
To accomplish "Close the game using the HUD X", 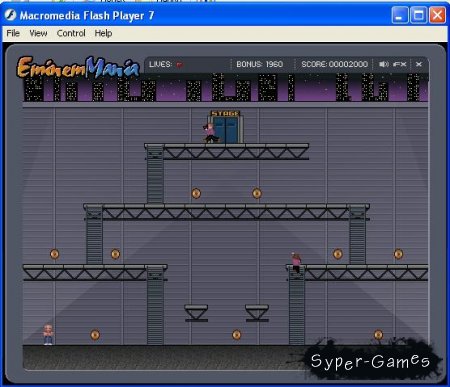I will pyautogui.click(x=419, y=64).
